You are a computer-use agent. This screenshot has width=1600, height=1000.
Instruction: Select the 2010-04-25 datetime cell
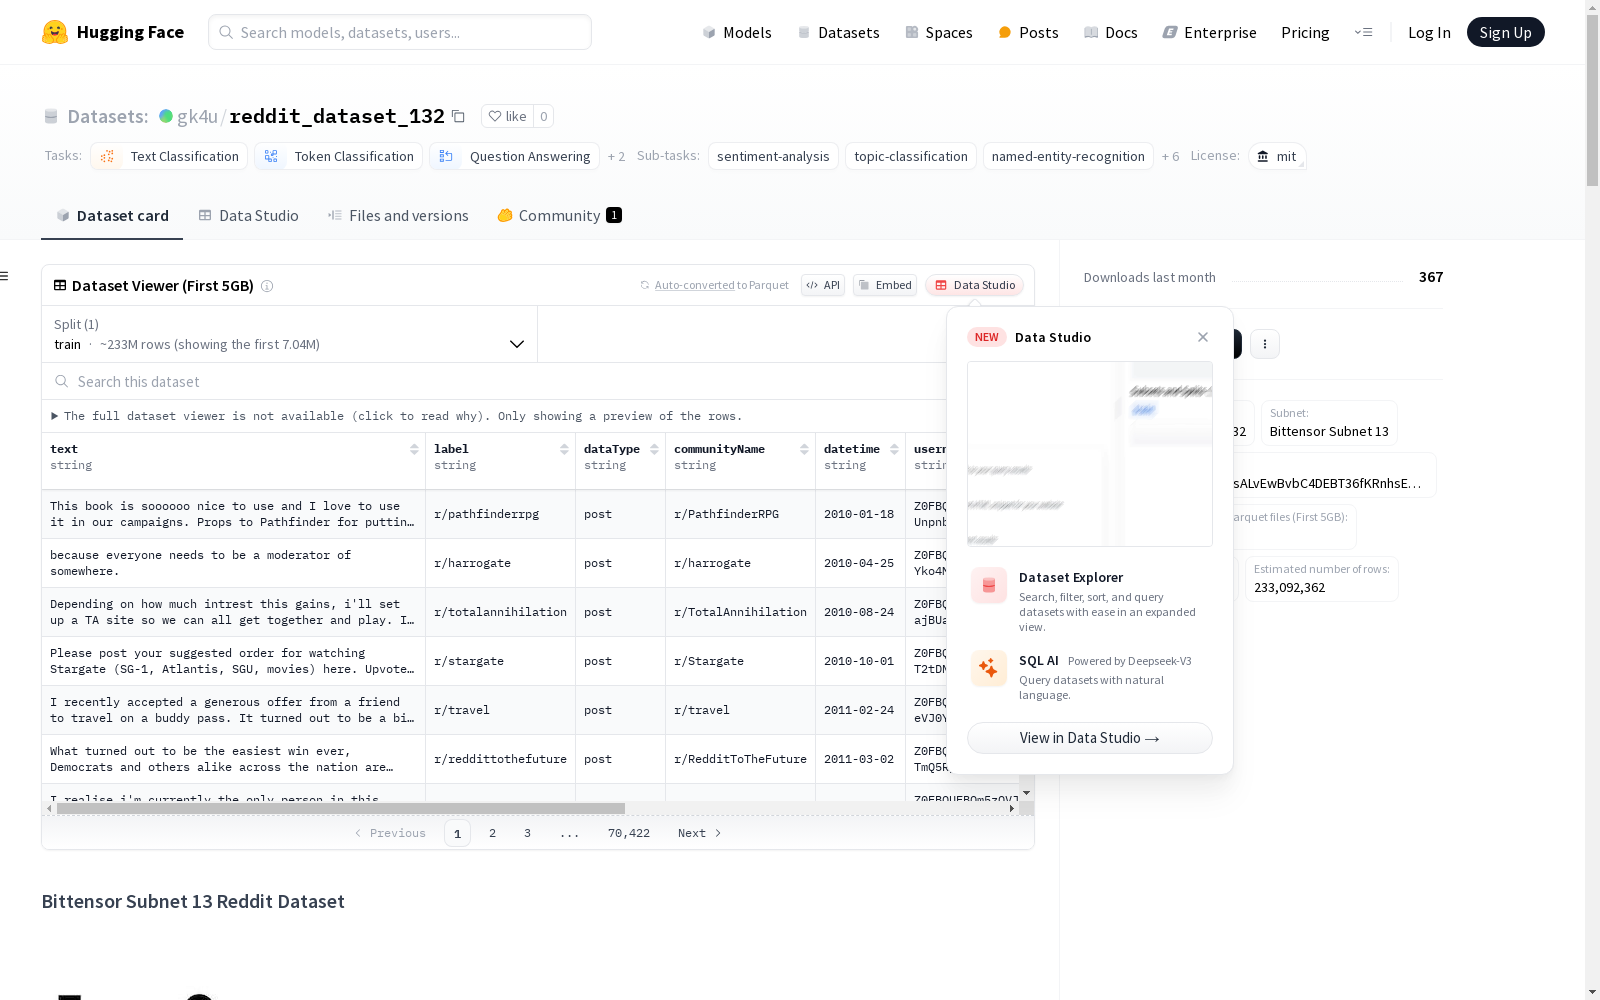860,563
